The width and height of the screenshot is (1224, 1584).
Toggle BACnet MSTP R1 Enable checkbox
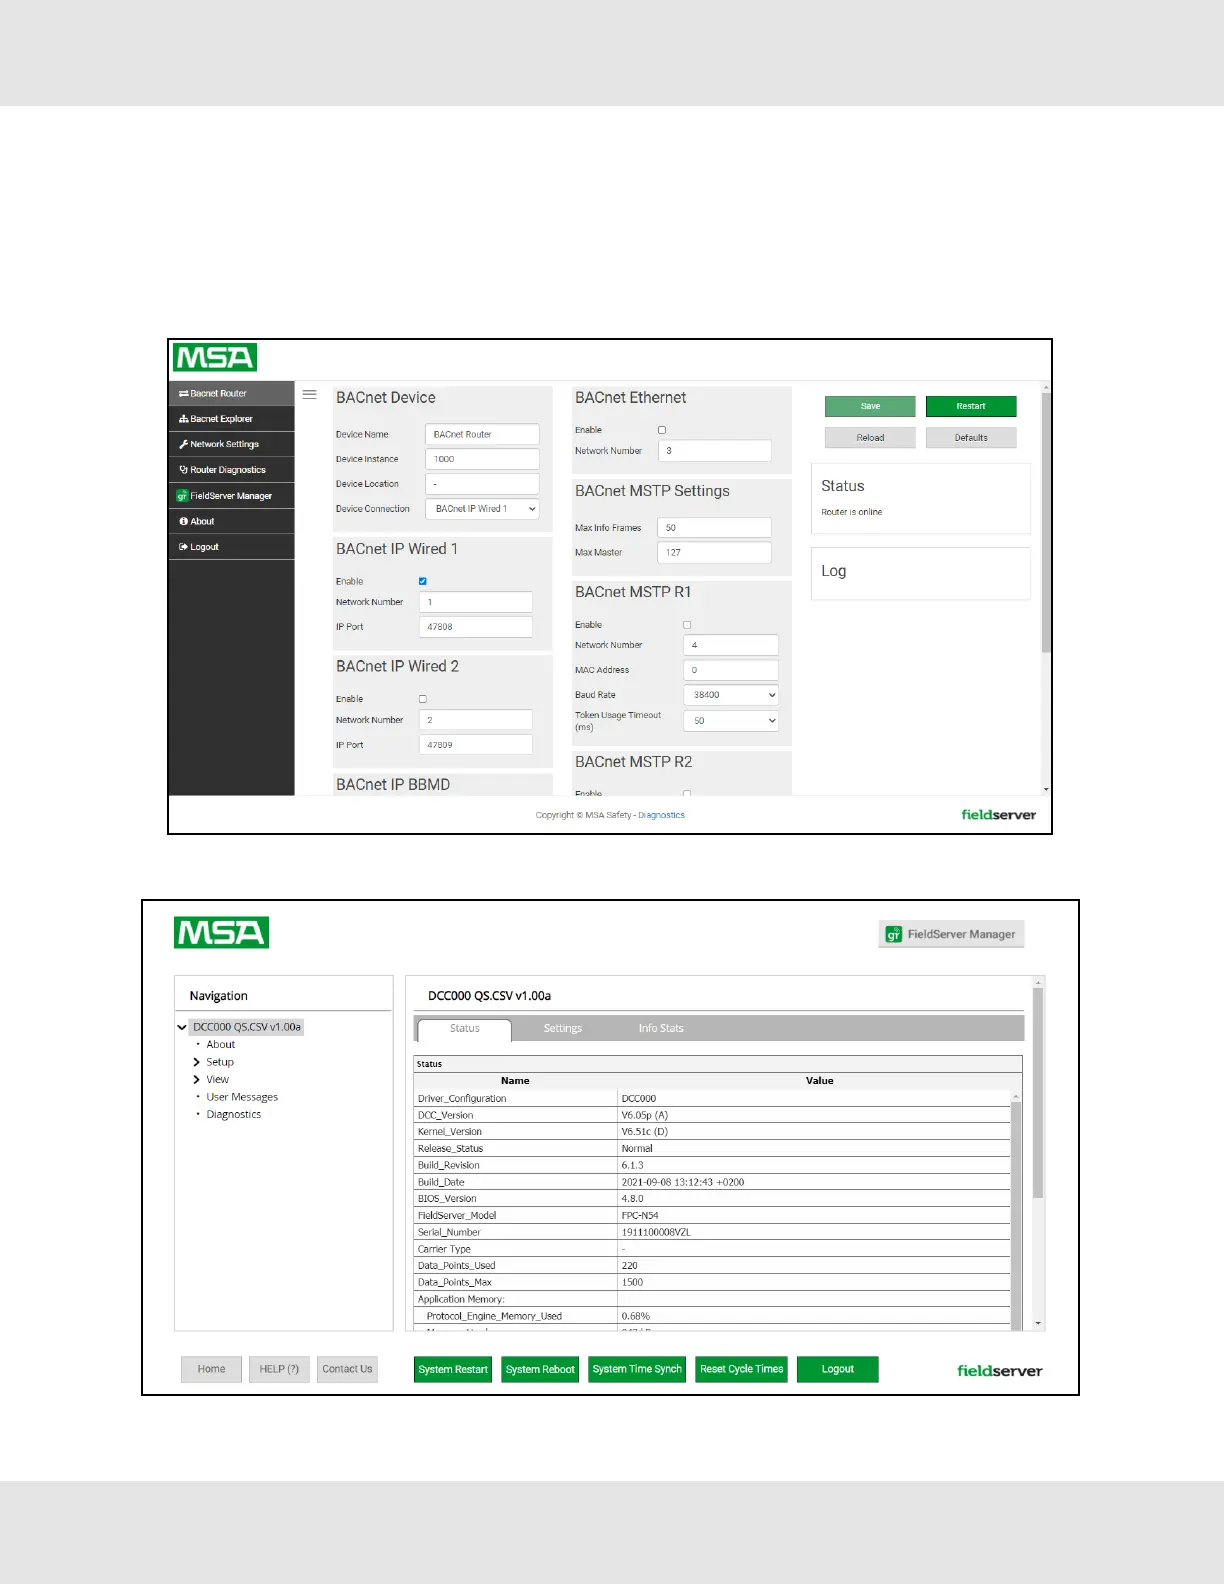point(687,625)
